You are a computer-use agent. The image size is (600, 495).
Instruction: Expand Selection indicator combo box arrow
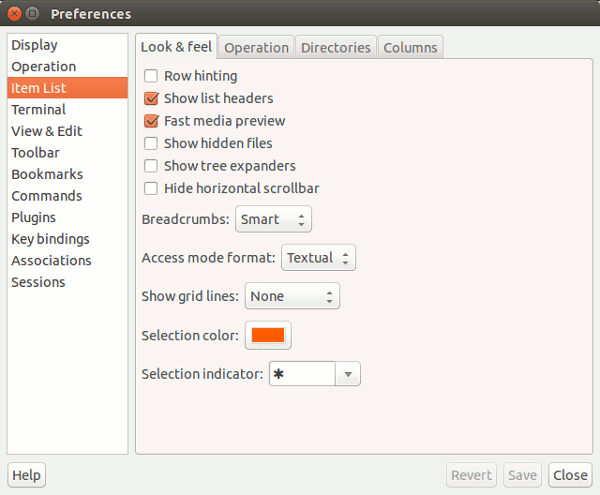pyautogui.click(x=348, y=374)
